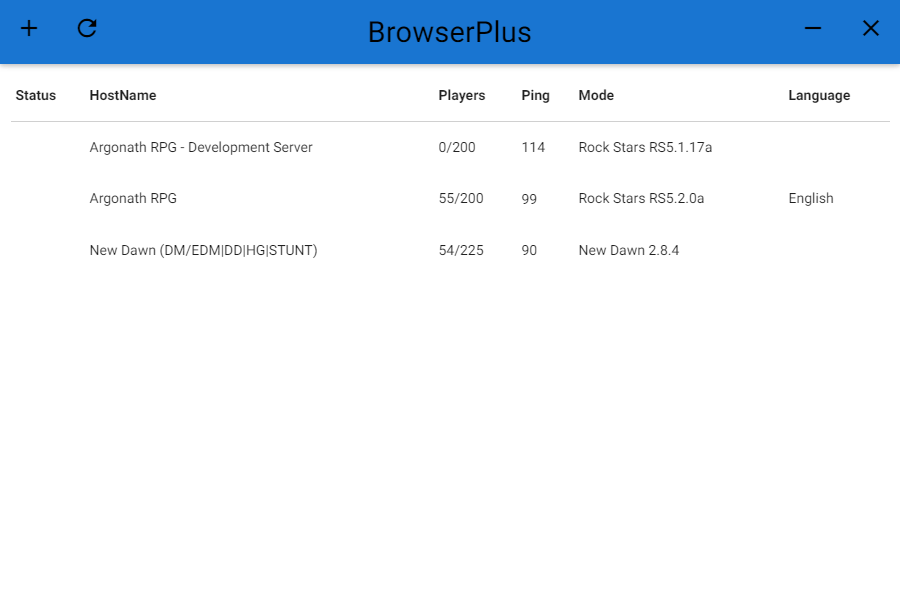Click the plus icon to add server
900x600 pixels.
click(29, 28)
